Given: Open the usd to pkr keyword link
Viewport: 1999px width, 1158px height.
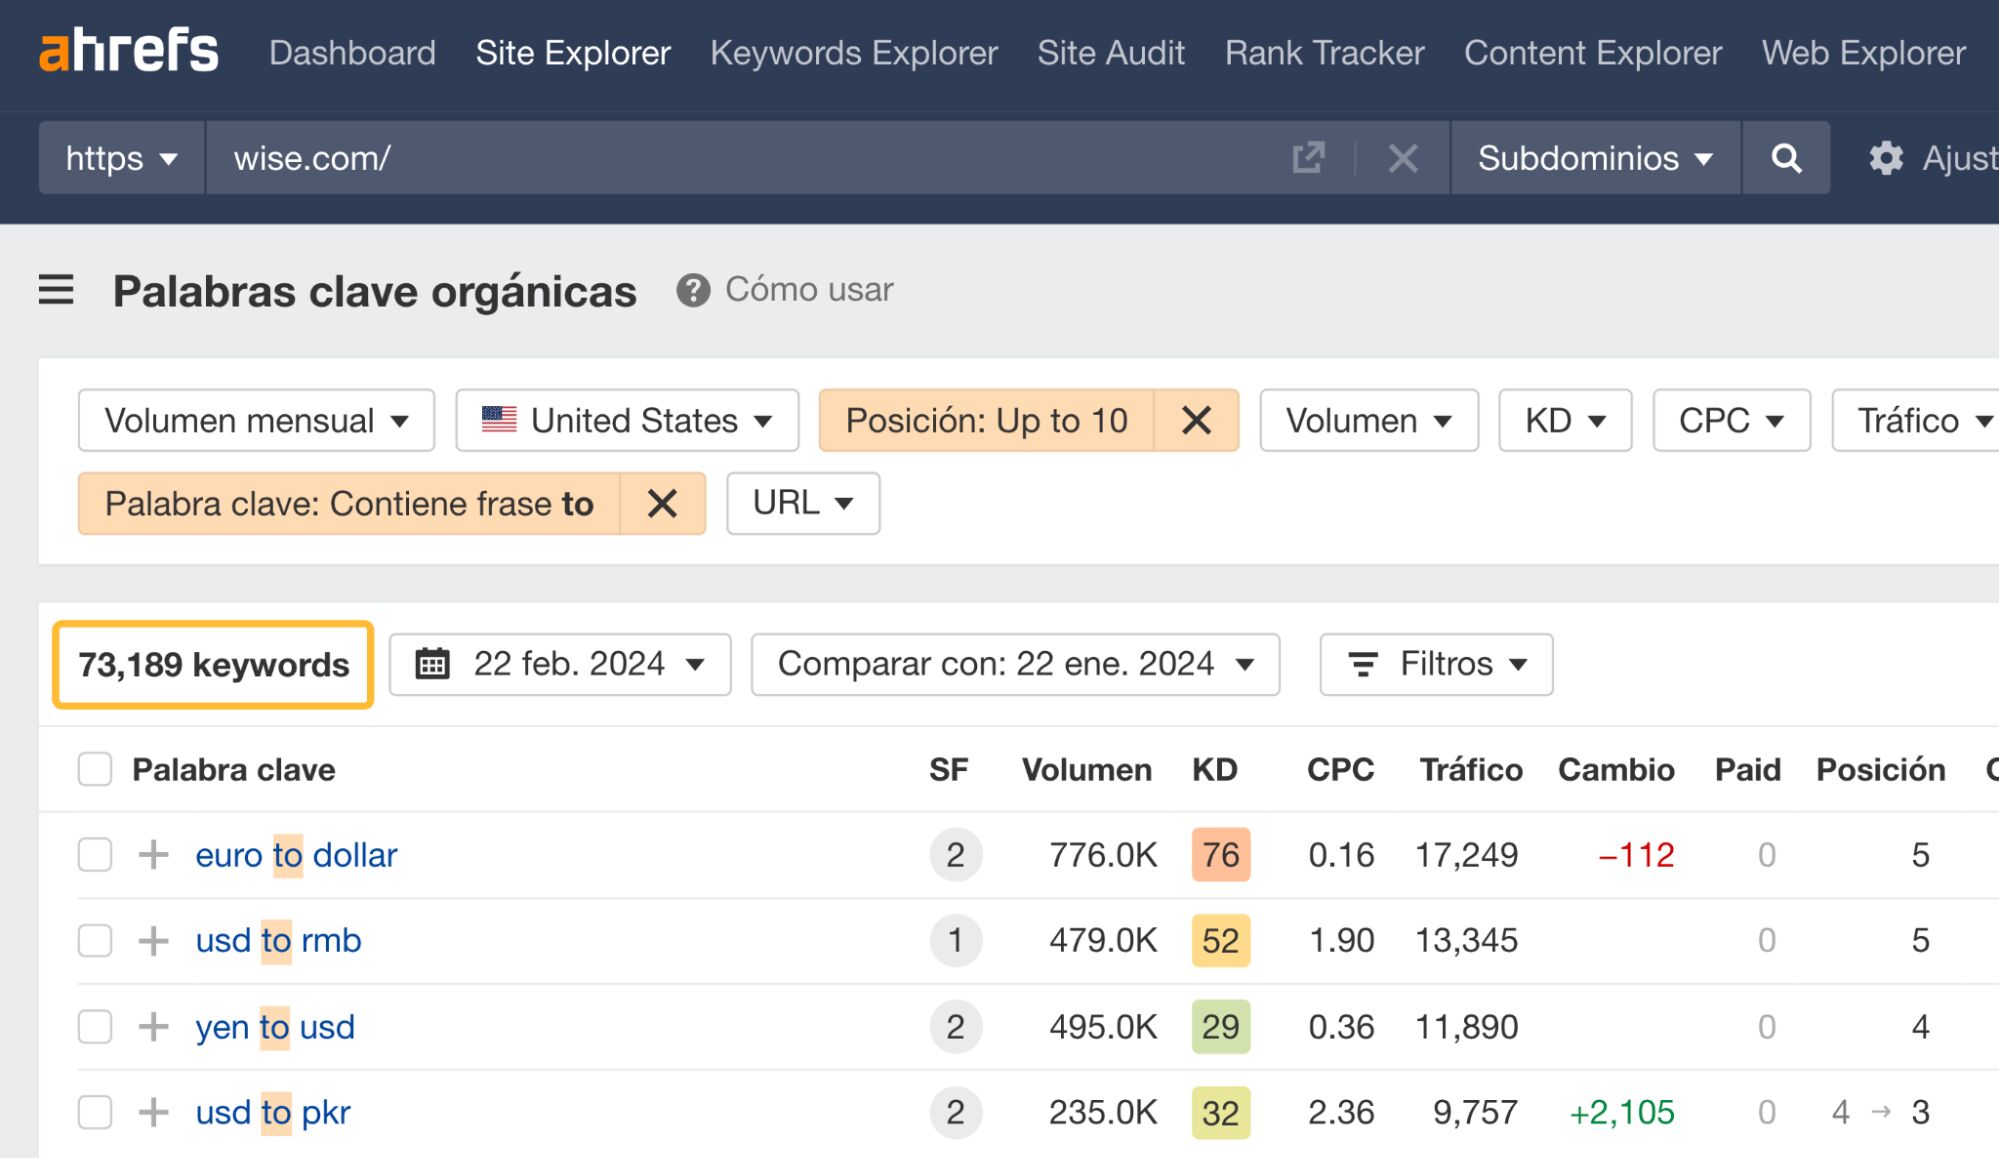Looking at the screenshot, I should (x=272, y=1111).
